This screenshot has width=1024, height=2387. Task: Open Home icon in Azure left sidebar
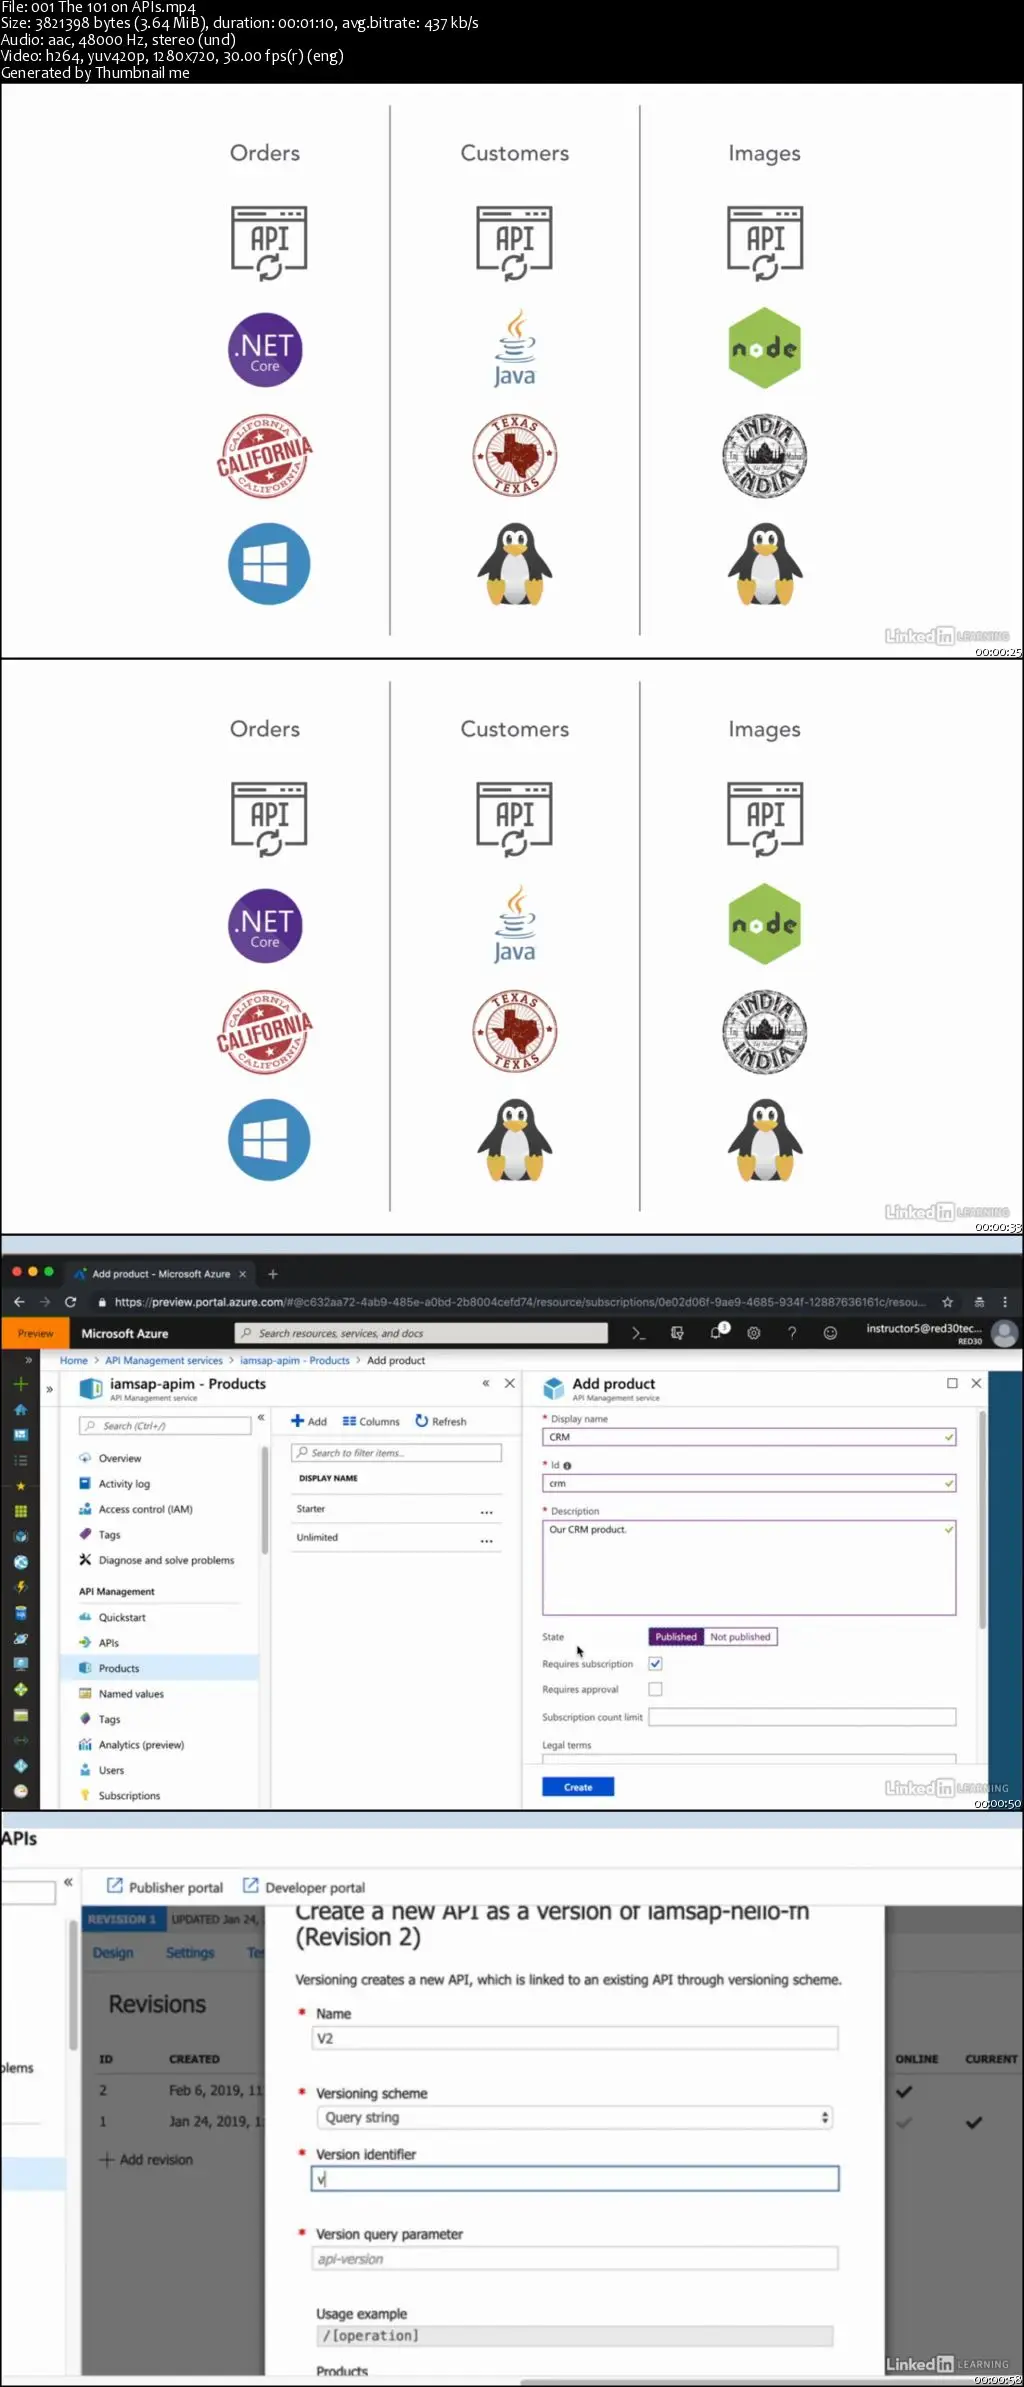(20, 1409)
